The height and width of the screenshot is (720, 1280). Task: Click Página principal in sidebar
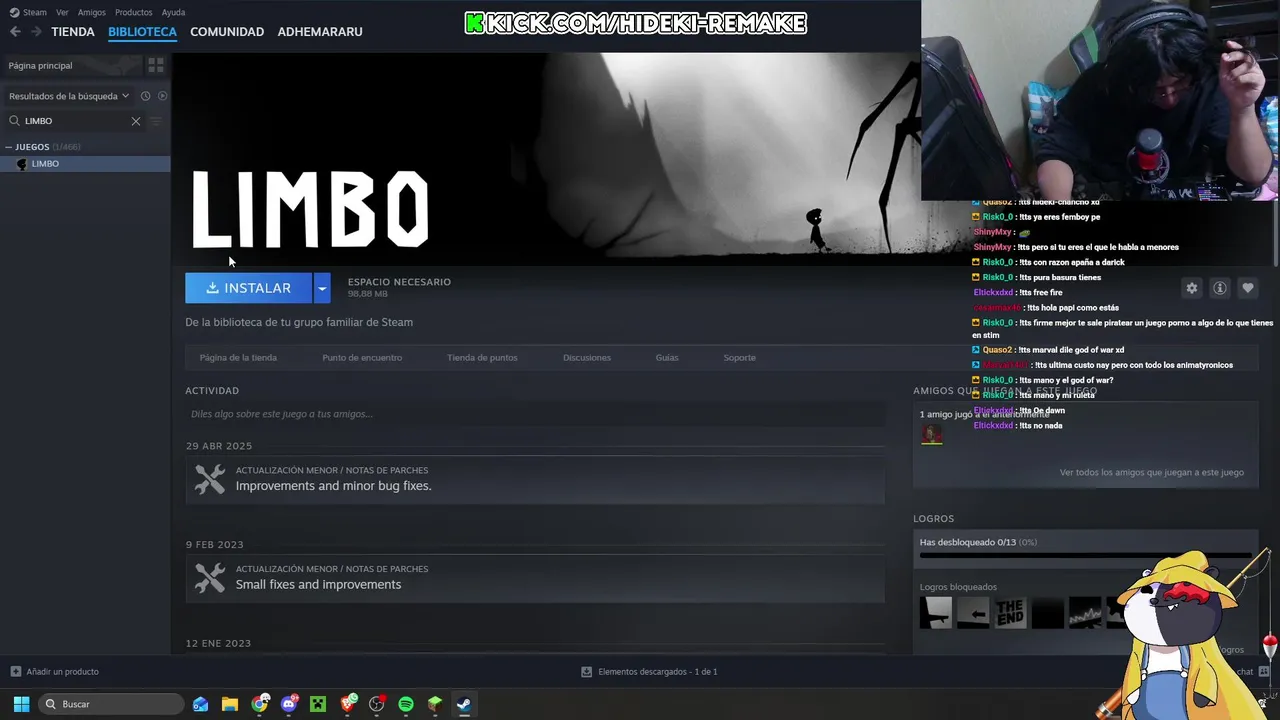pos(72,65)
